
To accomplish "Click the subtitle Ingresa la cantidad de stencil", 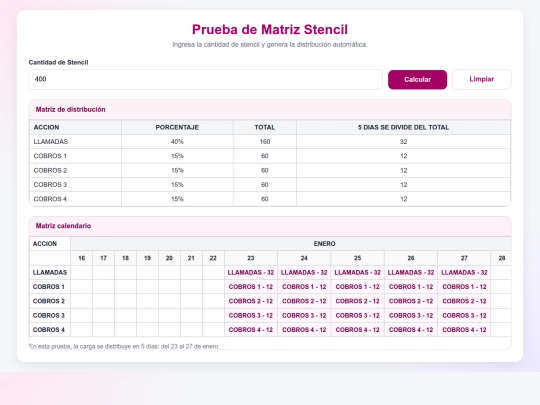I will point(270,45).
